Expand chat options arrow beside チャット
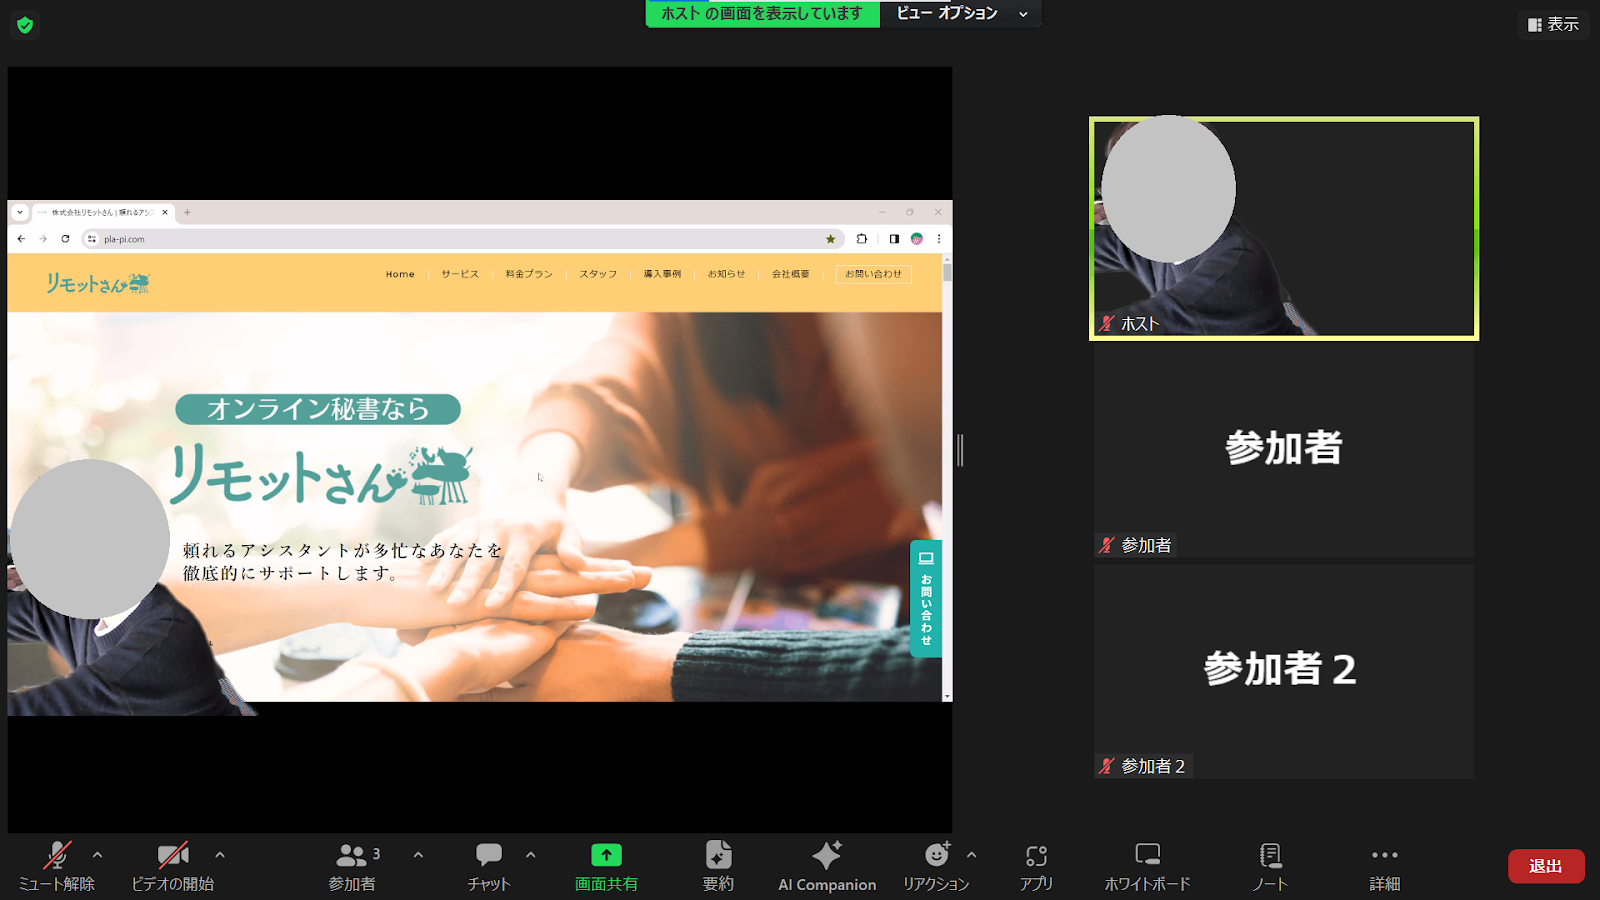 point(531,855)
